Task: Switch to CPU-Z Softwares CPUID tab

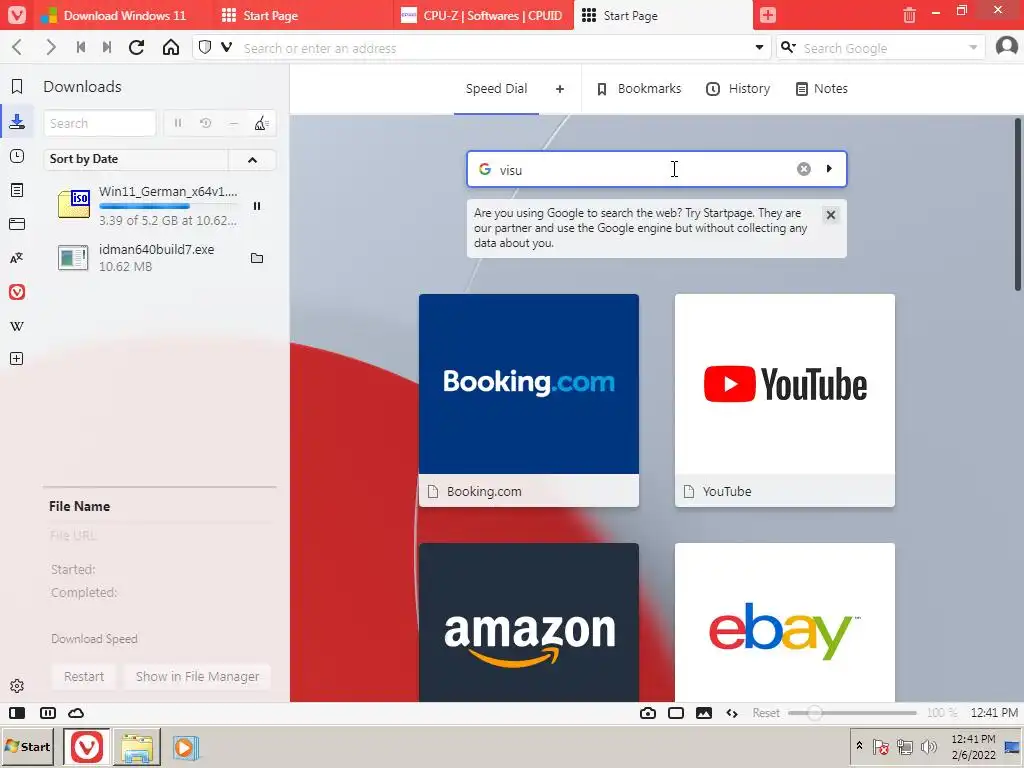Action: [483, 15]
